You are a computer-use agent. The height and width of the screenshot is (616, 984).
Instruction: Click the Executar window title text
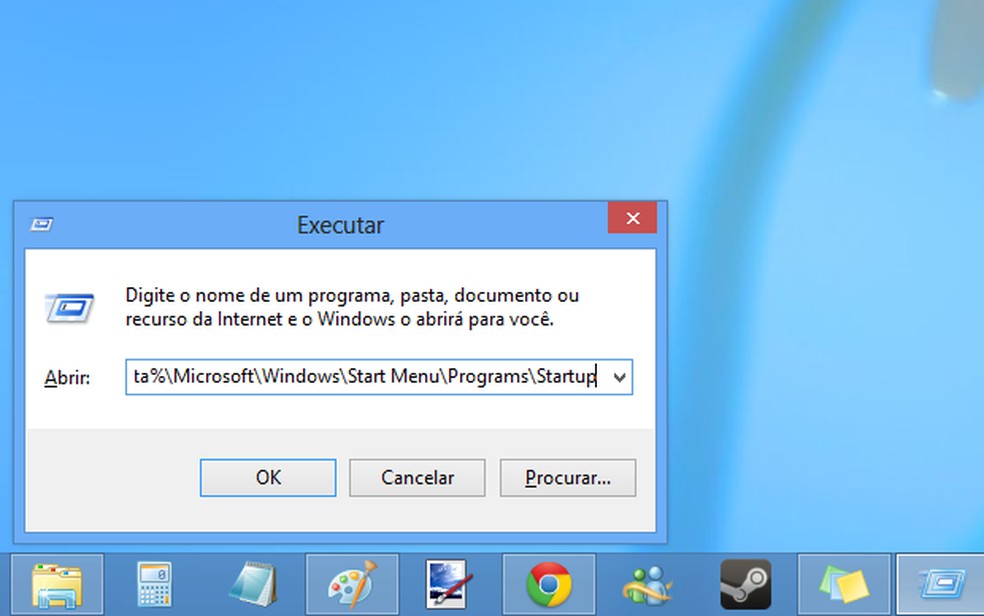pos(340,225)
